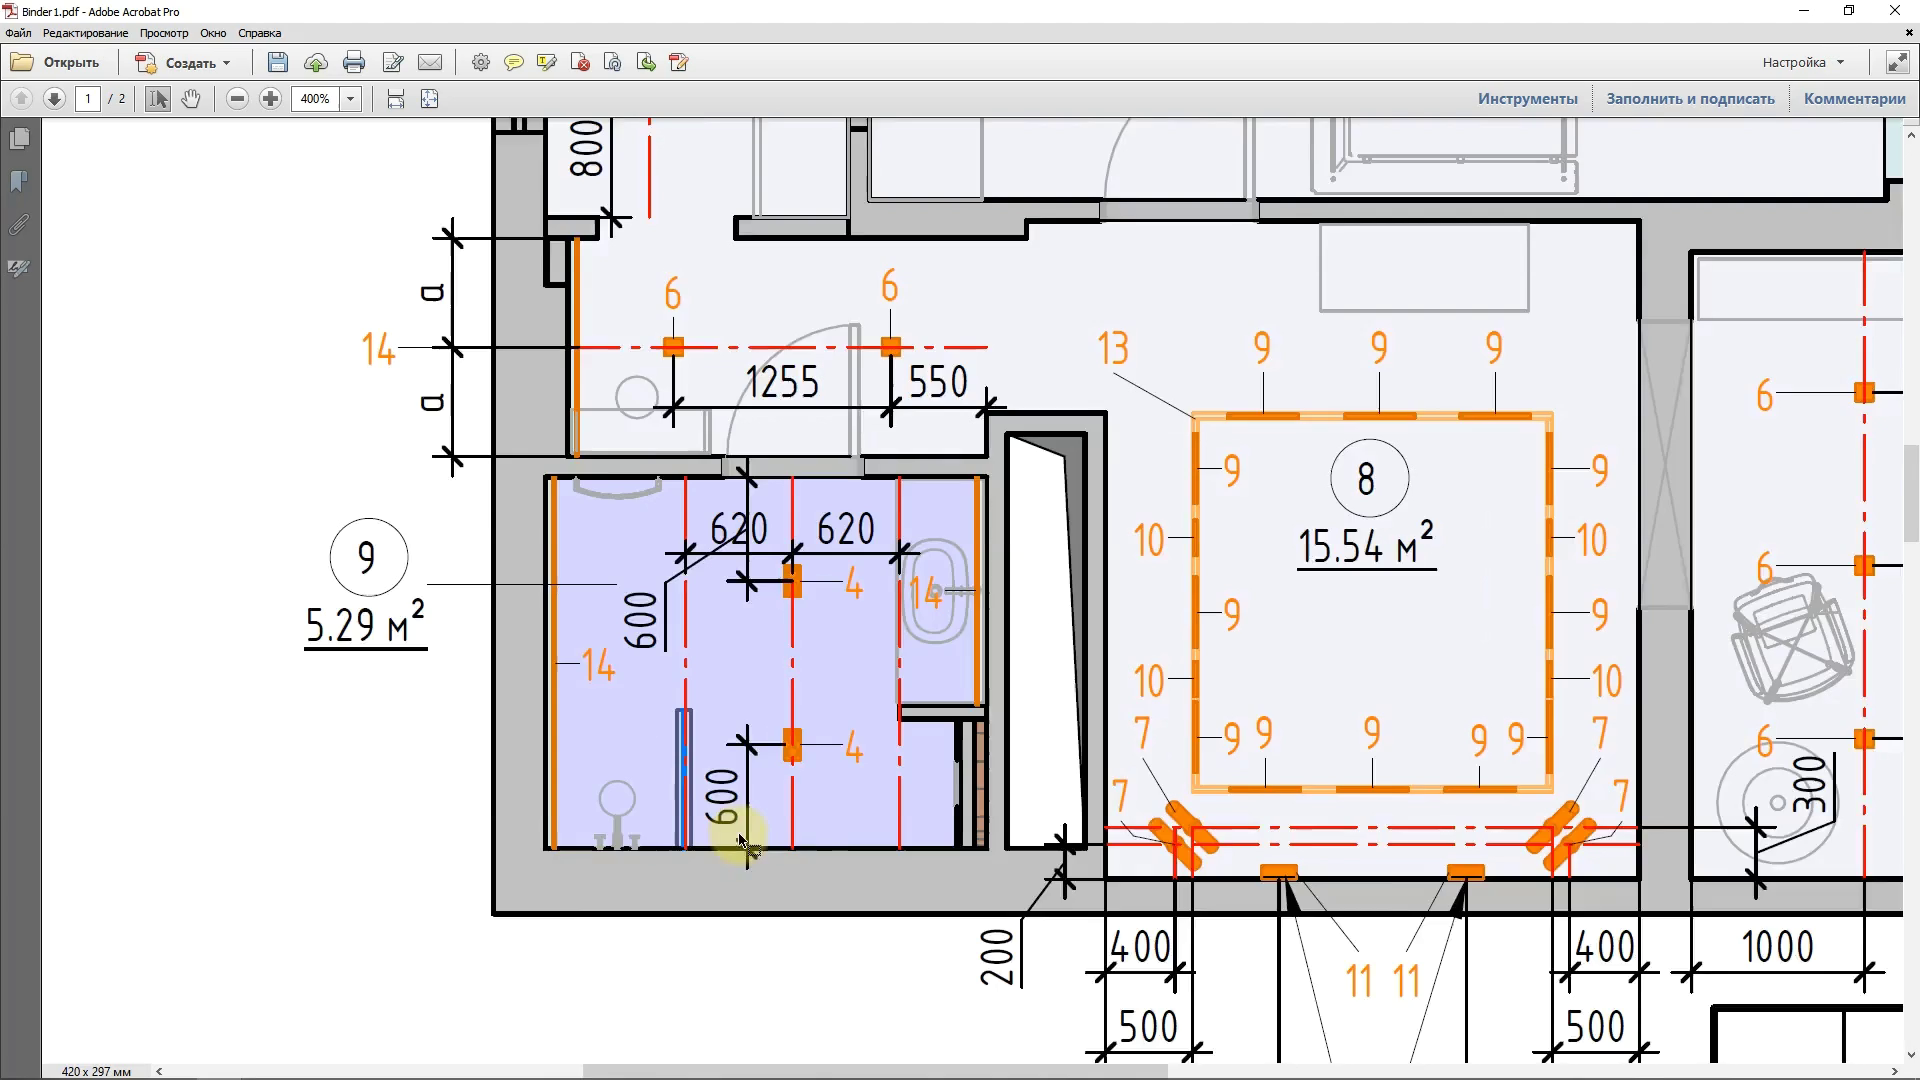Click the Открыть button
The height and width of the screenshot is (1080, 1920).
coord(57,63)
